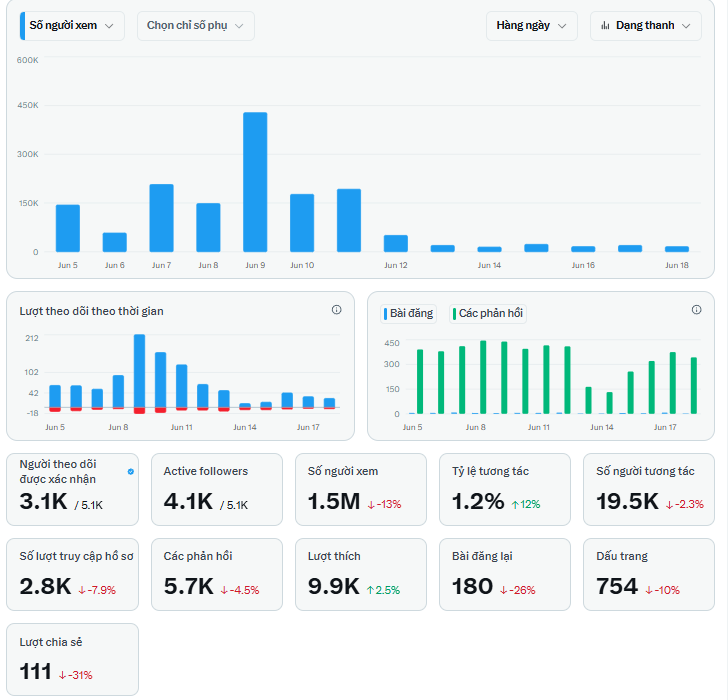Click the Jun 5 bar in main chart
Image resolution: width=728 pixels, height=700 pixels.
click(68, 228)
